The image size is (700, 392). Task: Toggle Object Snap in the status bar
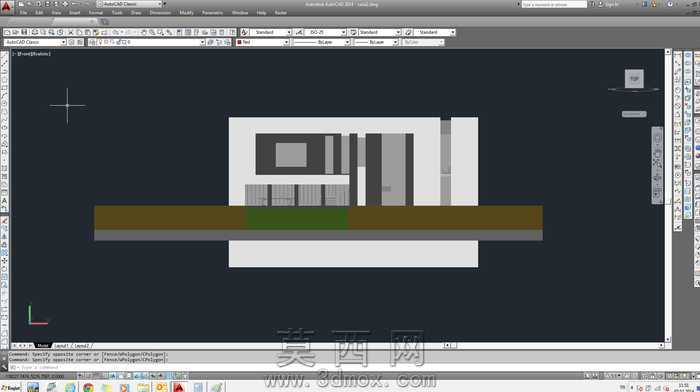pos(121,376)
